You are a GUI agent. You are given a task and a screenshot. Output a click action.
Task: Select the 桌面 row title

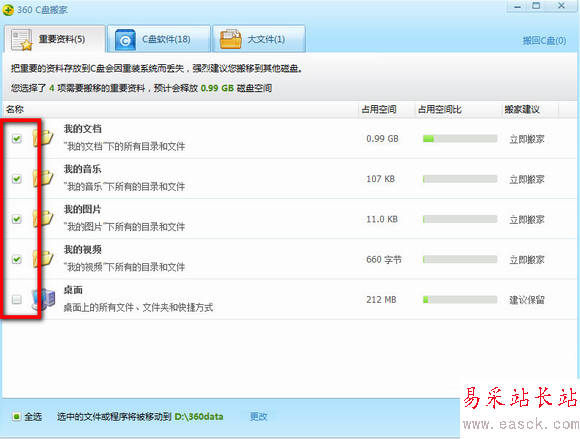tap(73, 290)
